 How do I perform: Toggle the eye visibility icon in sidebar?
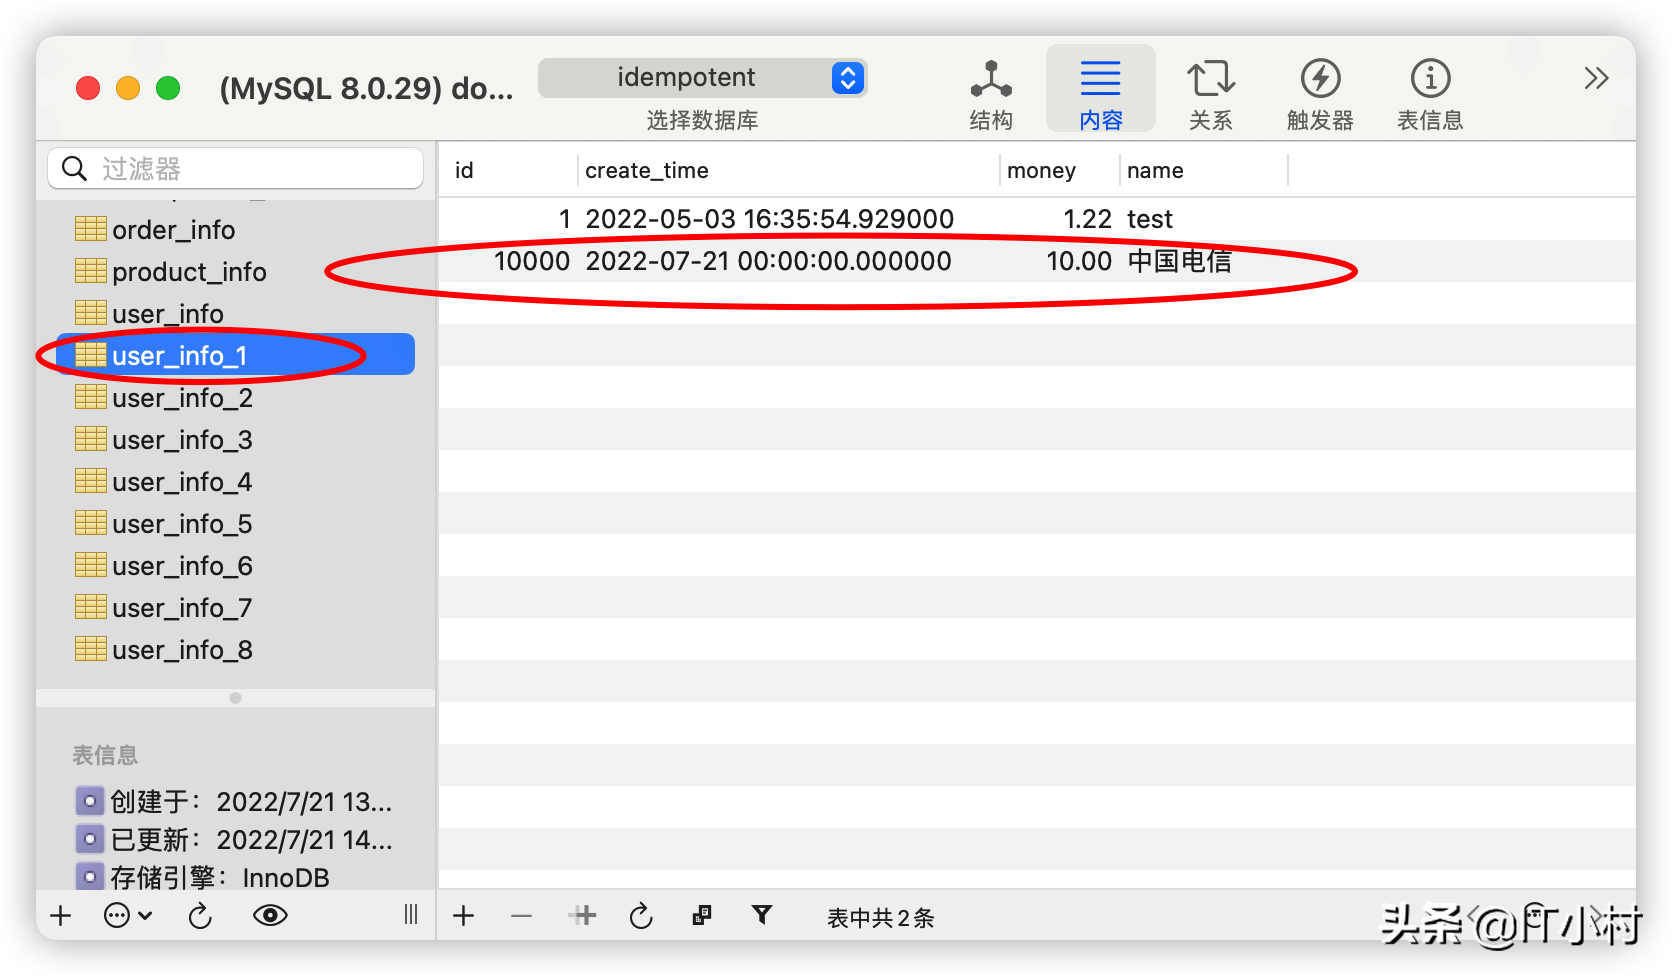pos(270,915)
